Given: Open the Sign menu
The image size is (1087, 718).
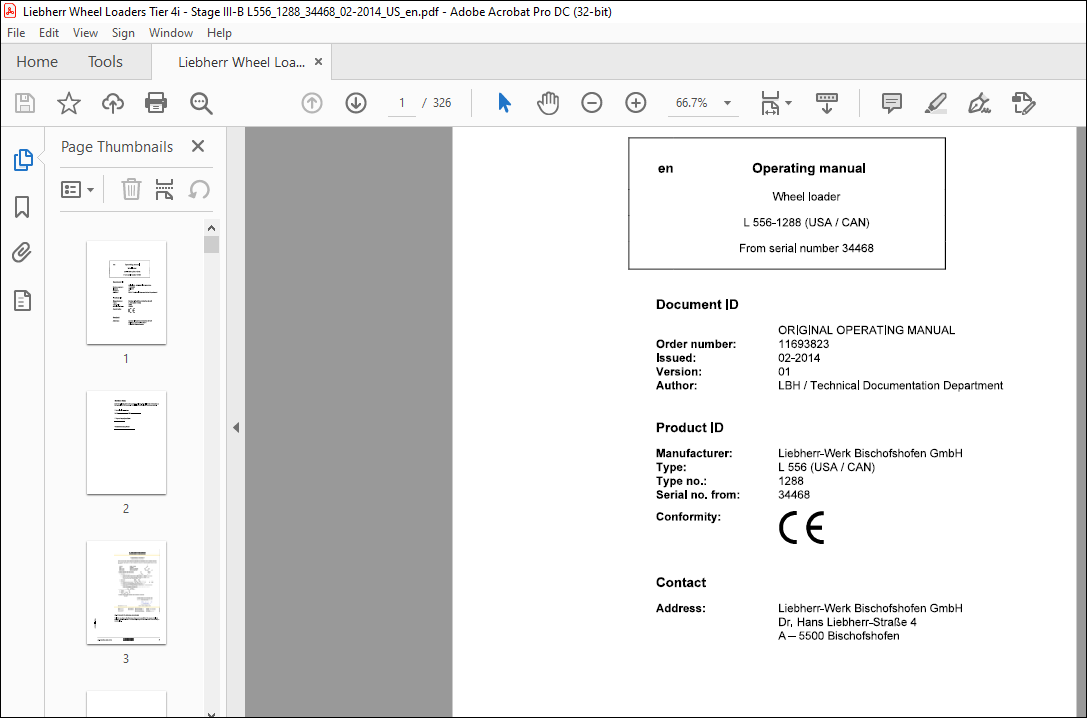Looking at the screenshot, I should pos(123,33).
